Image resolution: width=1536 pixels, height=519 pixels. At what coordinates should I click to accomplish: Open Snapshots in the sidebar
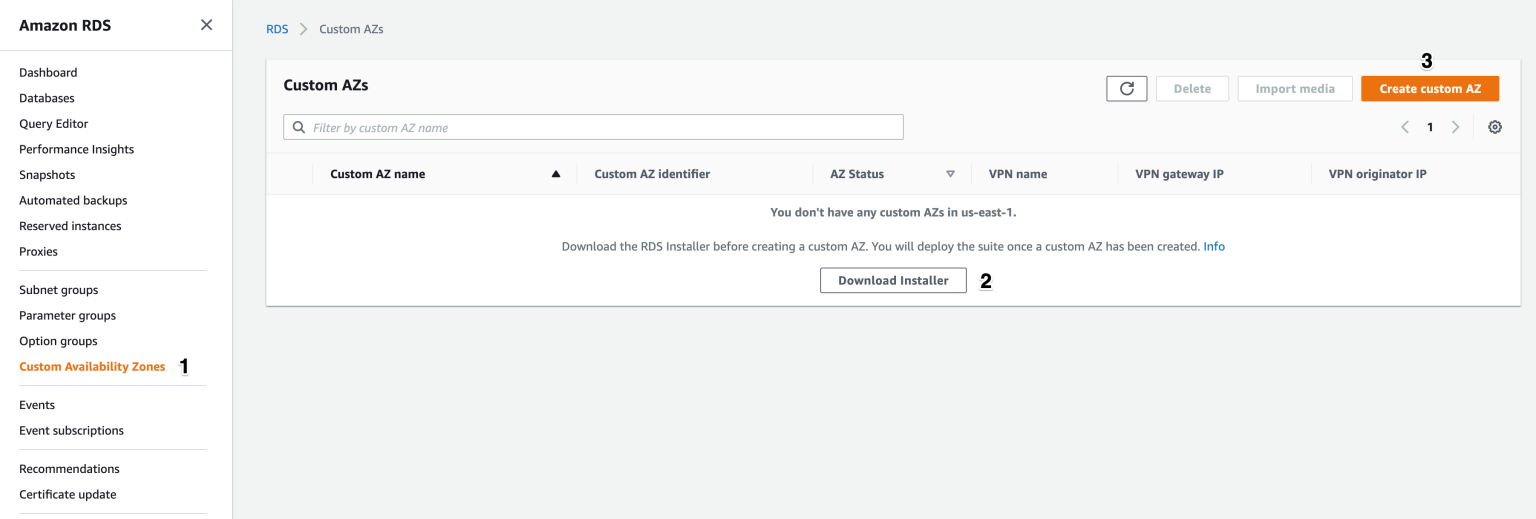point(47,175)
